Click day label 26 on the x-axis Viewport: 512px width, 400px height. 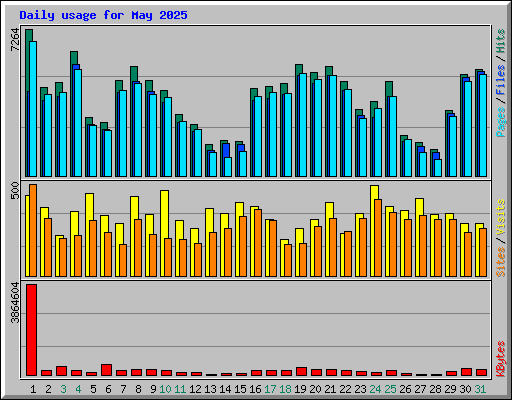[x=405, y=389]
